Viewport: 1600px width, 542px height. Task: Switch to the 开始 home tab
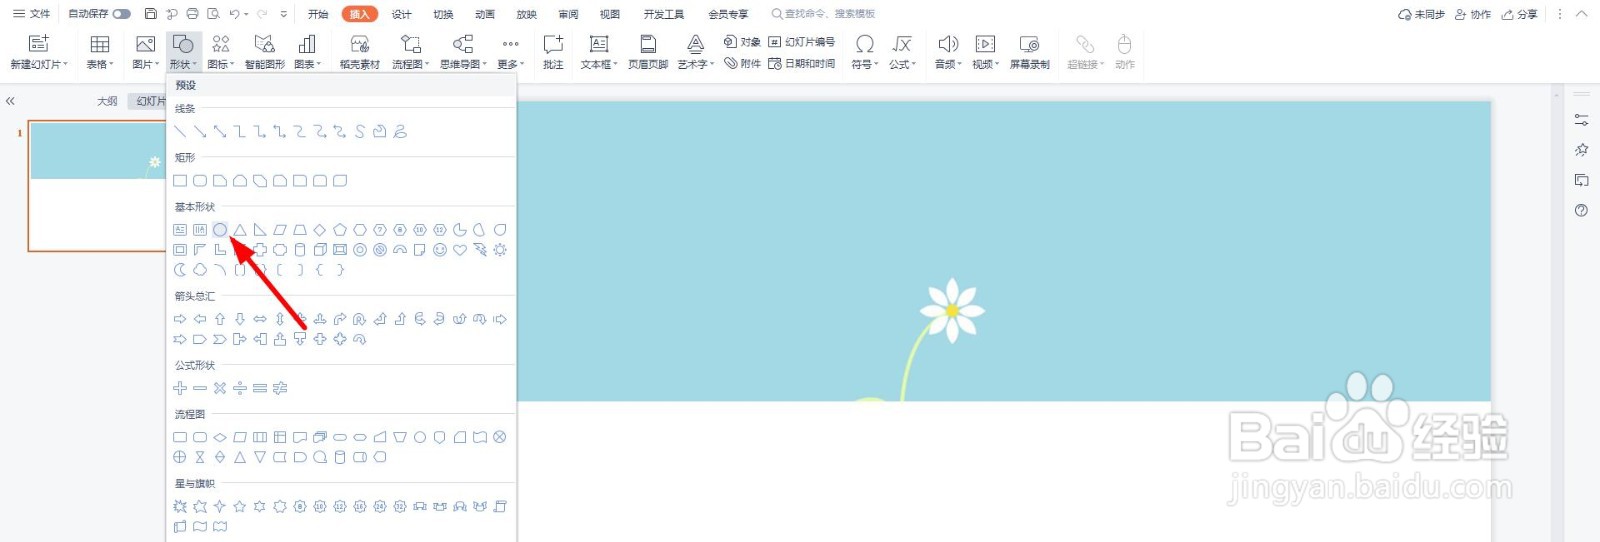point(318,14)
